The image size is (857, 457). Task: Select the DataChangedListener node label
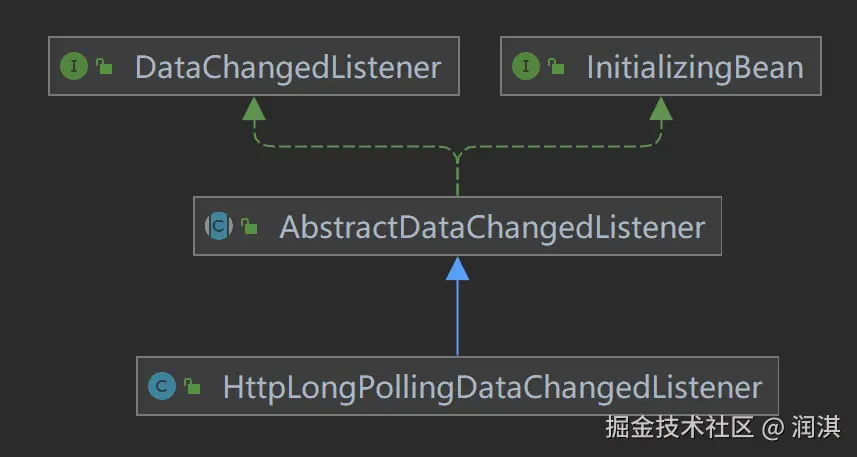287,67
